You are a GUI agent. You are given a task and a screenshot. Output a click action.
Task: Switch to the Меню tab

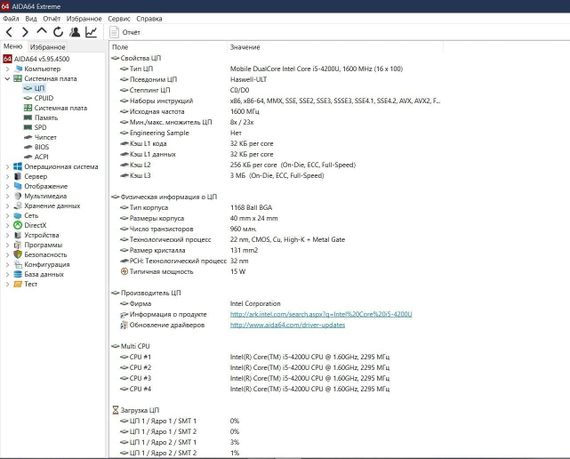(13, 47)
